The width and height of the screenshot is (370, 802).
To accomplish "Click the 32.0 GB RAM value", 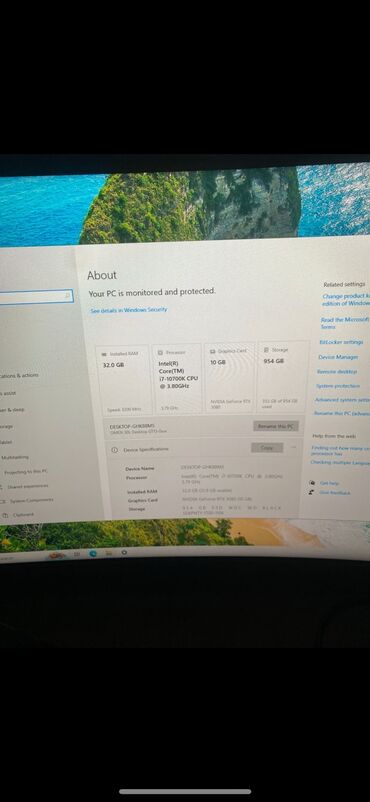I will 114,365.
